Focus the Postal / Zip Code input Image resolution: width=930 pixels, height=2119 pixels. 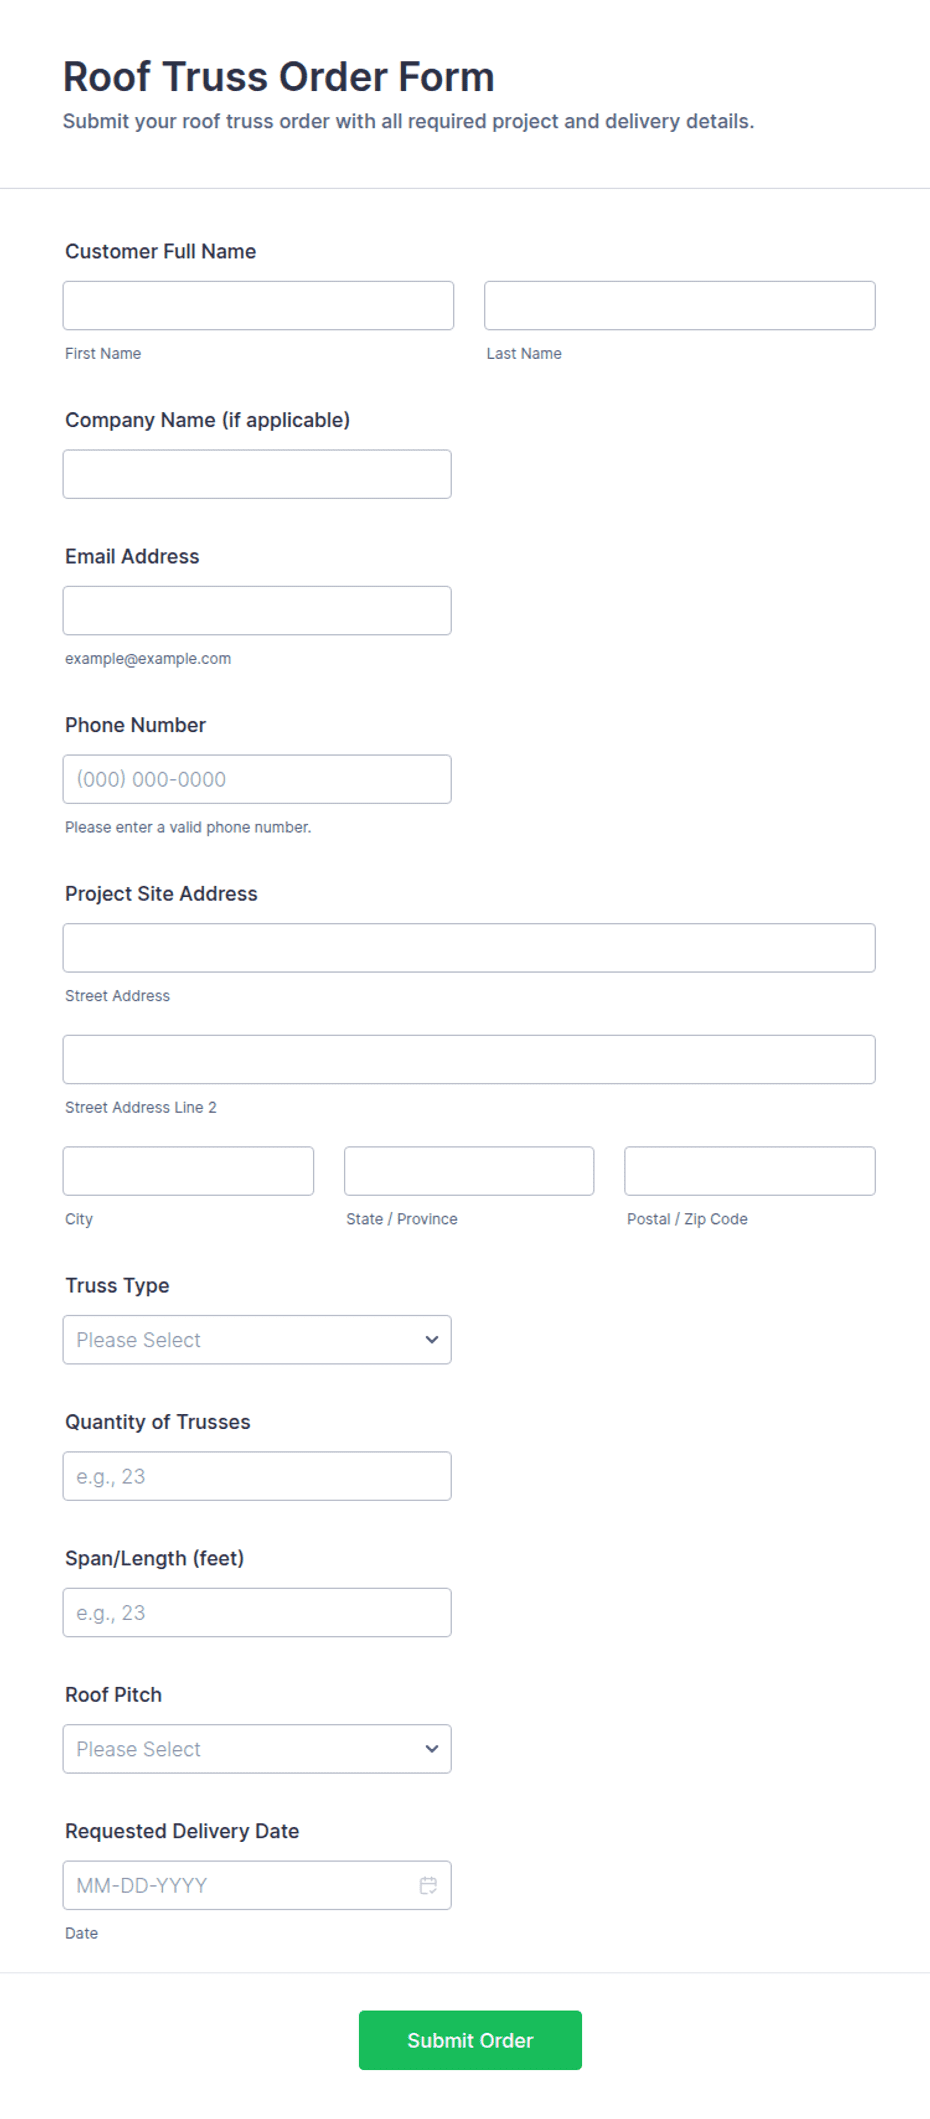coord(749,1170)
